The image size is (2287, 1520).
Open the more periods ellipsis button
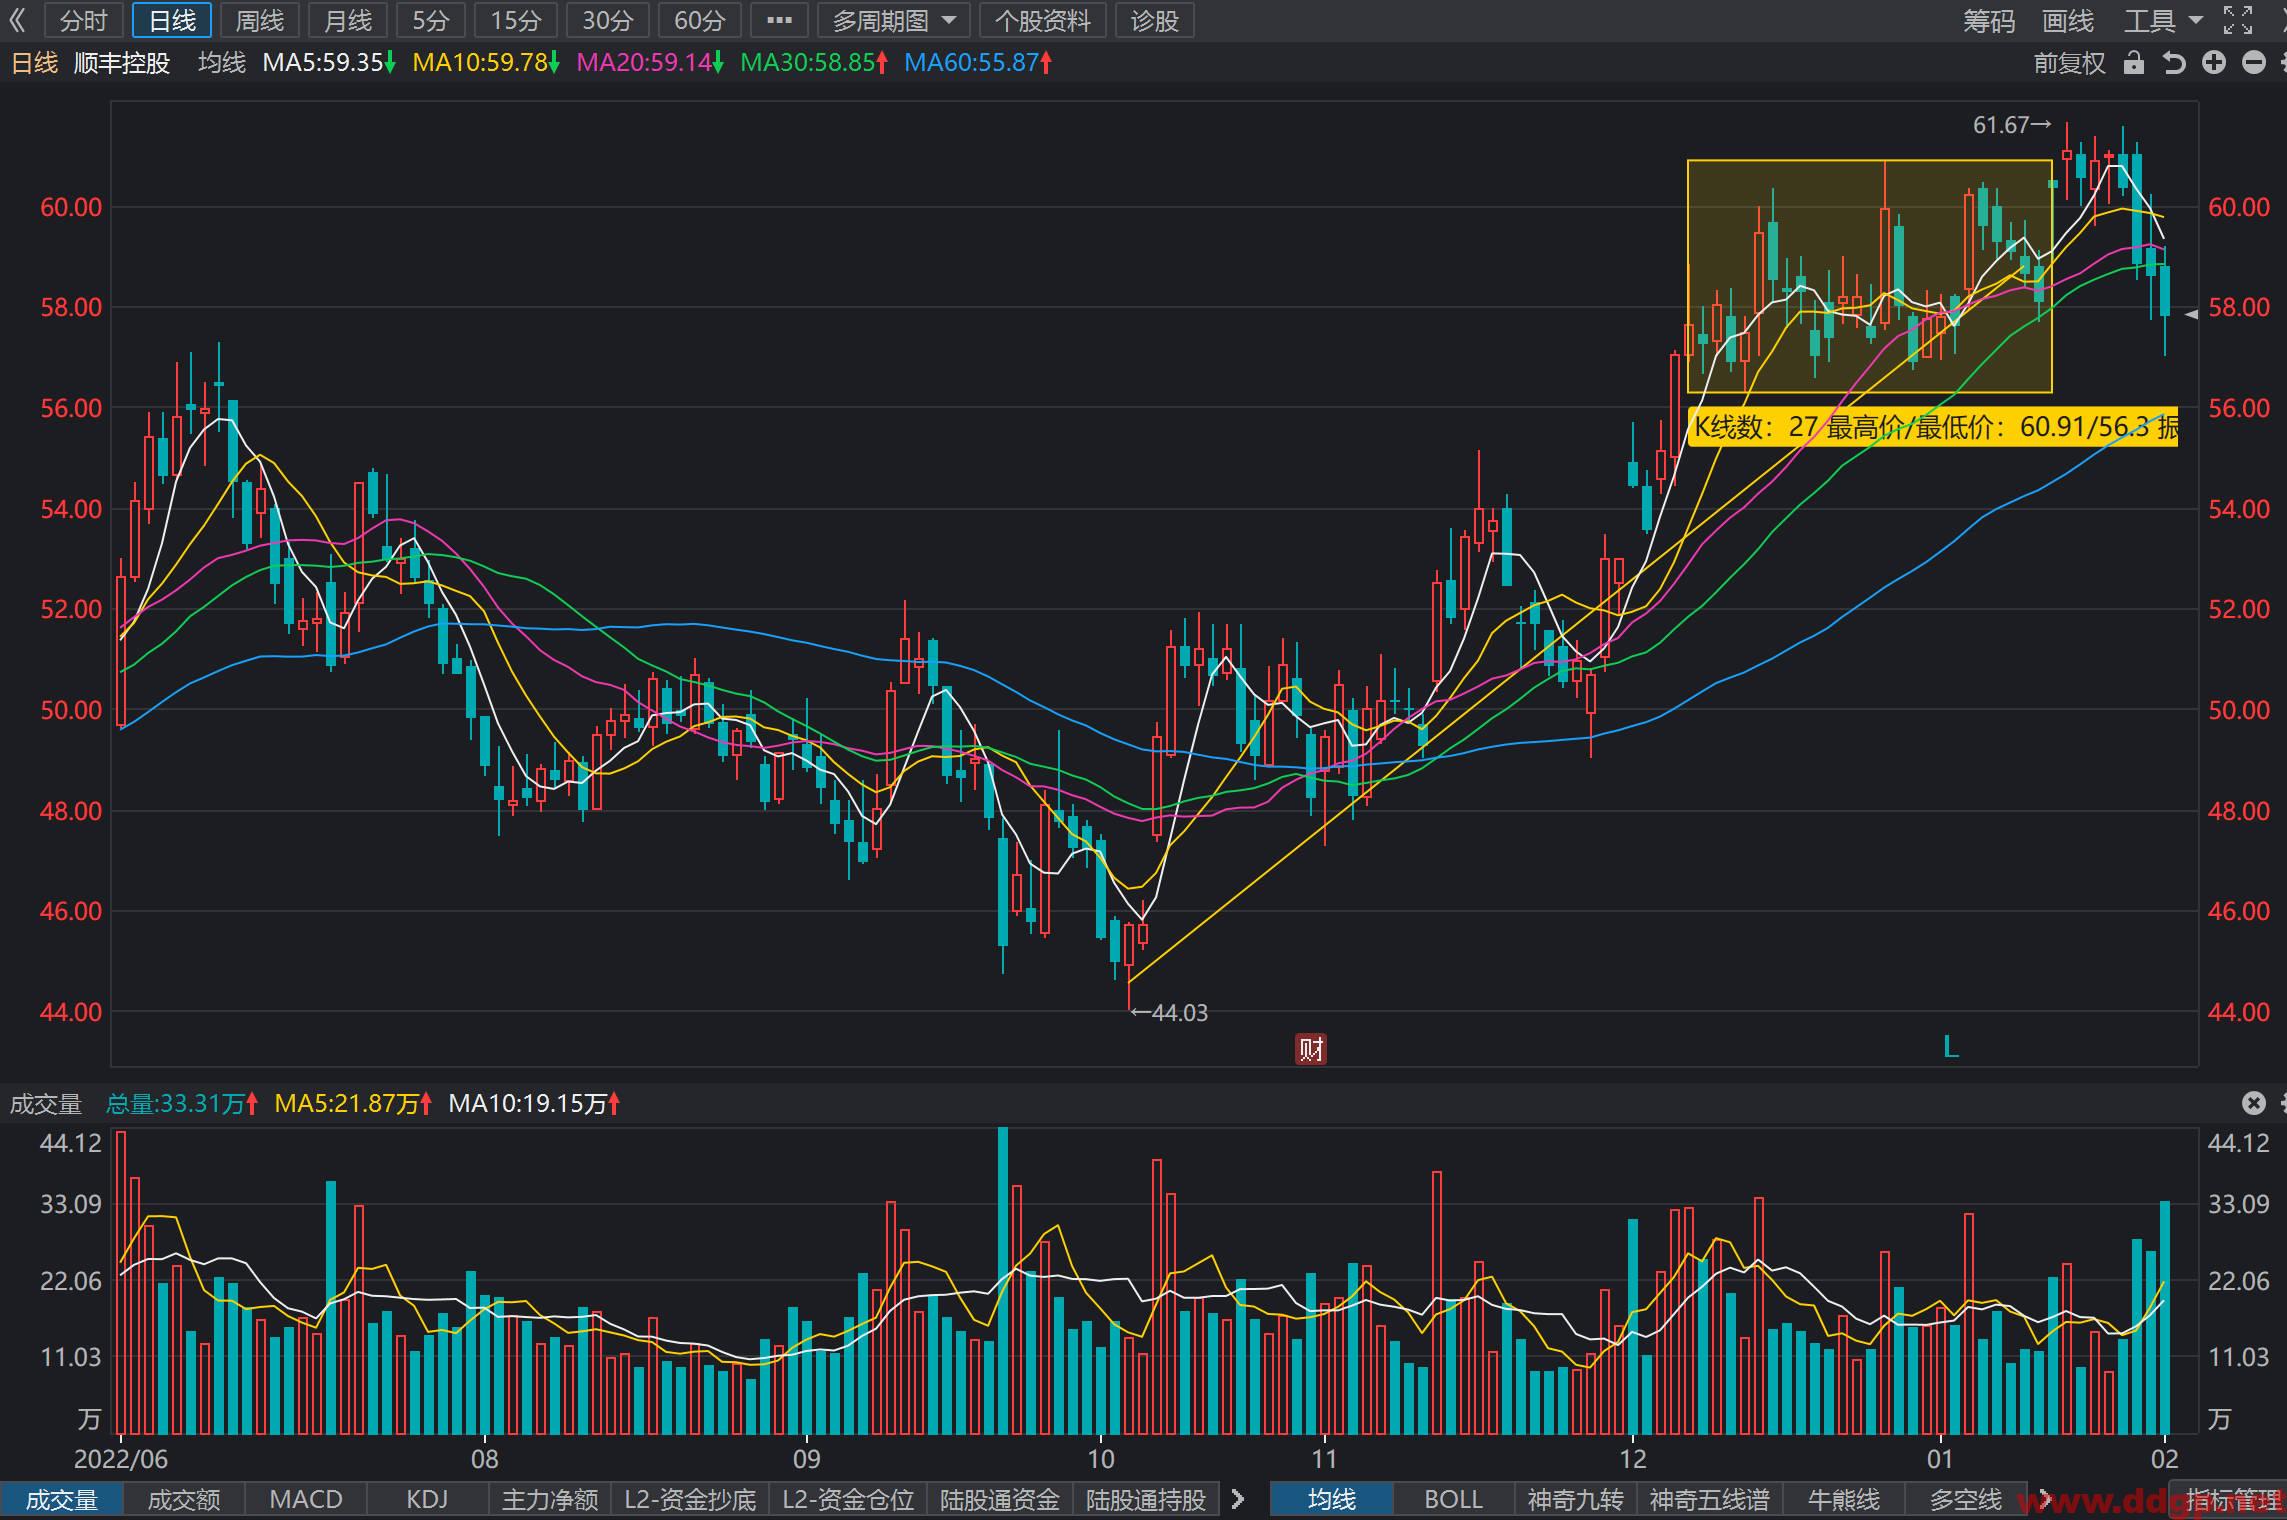[x=779, y=20]
